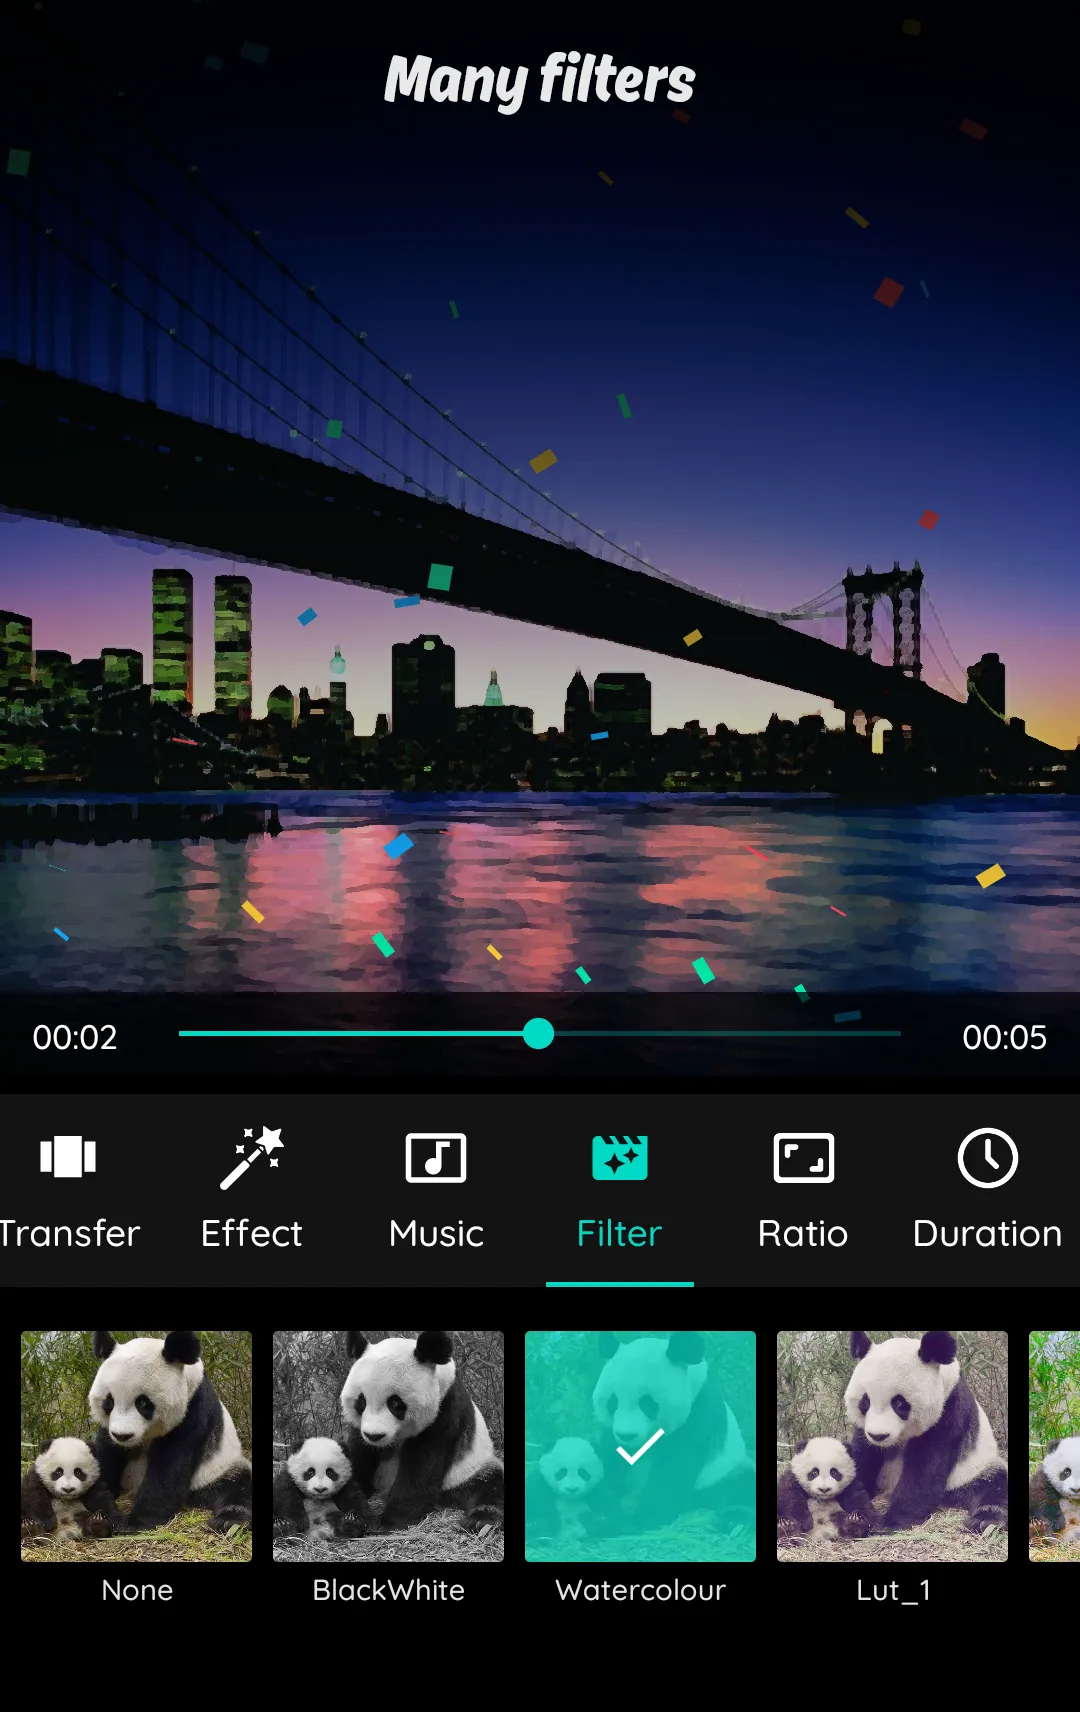Apply the Lut_1 filter thumbnail
The width and height of the screenshot is (1080, 1712).
click(893, 1446)
